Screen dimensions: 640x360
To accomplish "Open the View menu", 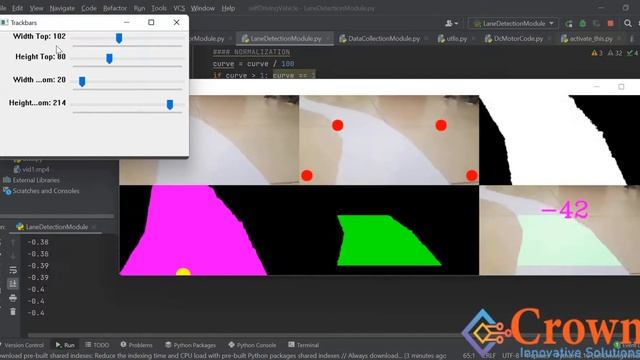I will click(x=36, y=8).
